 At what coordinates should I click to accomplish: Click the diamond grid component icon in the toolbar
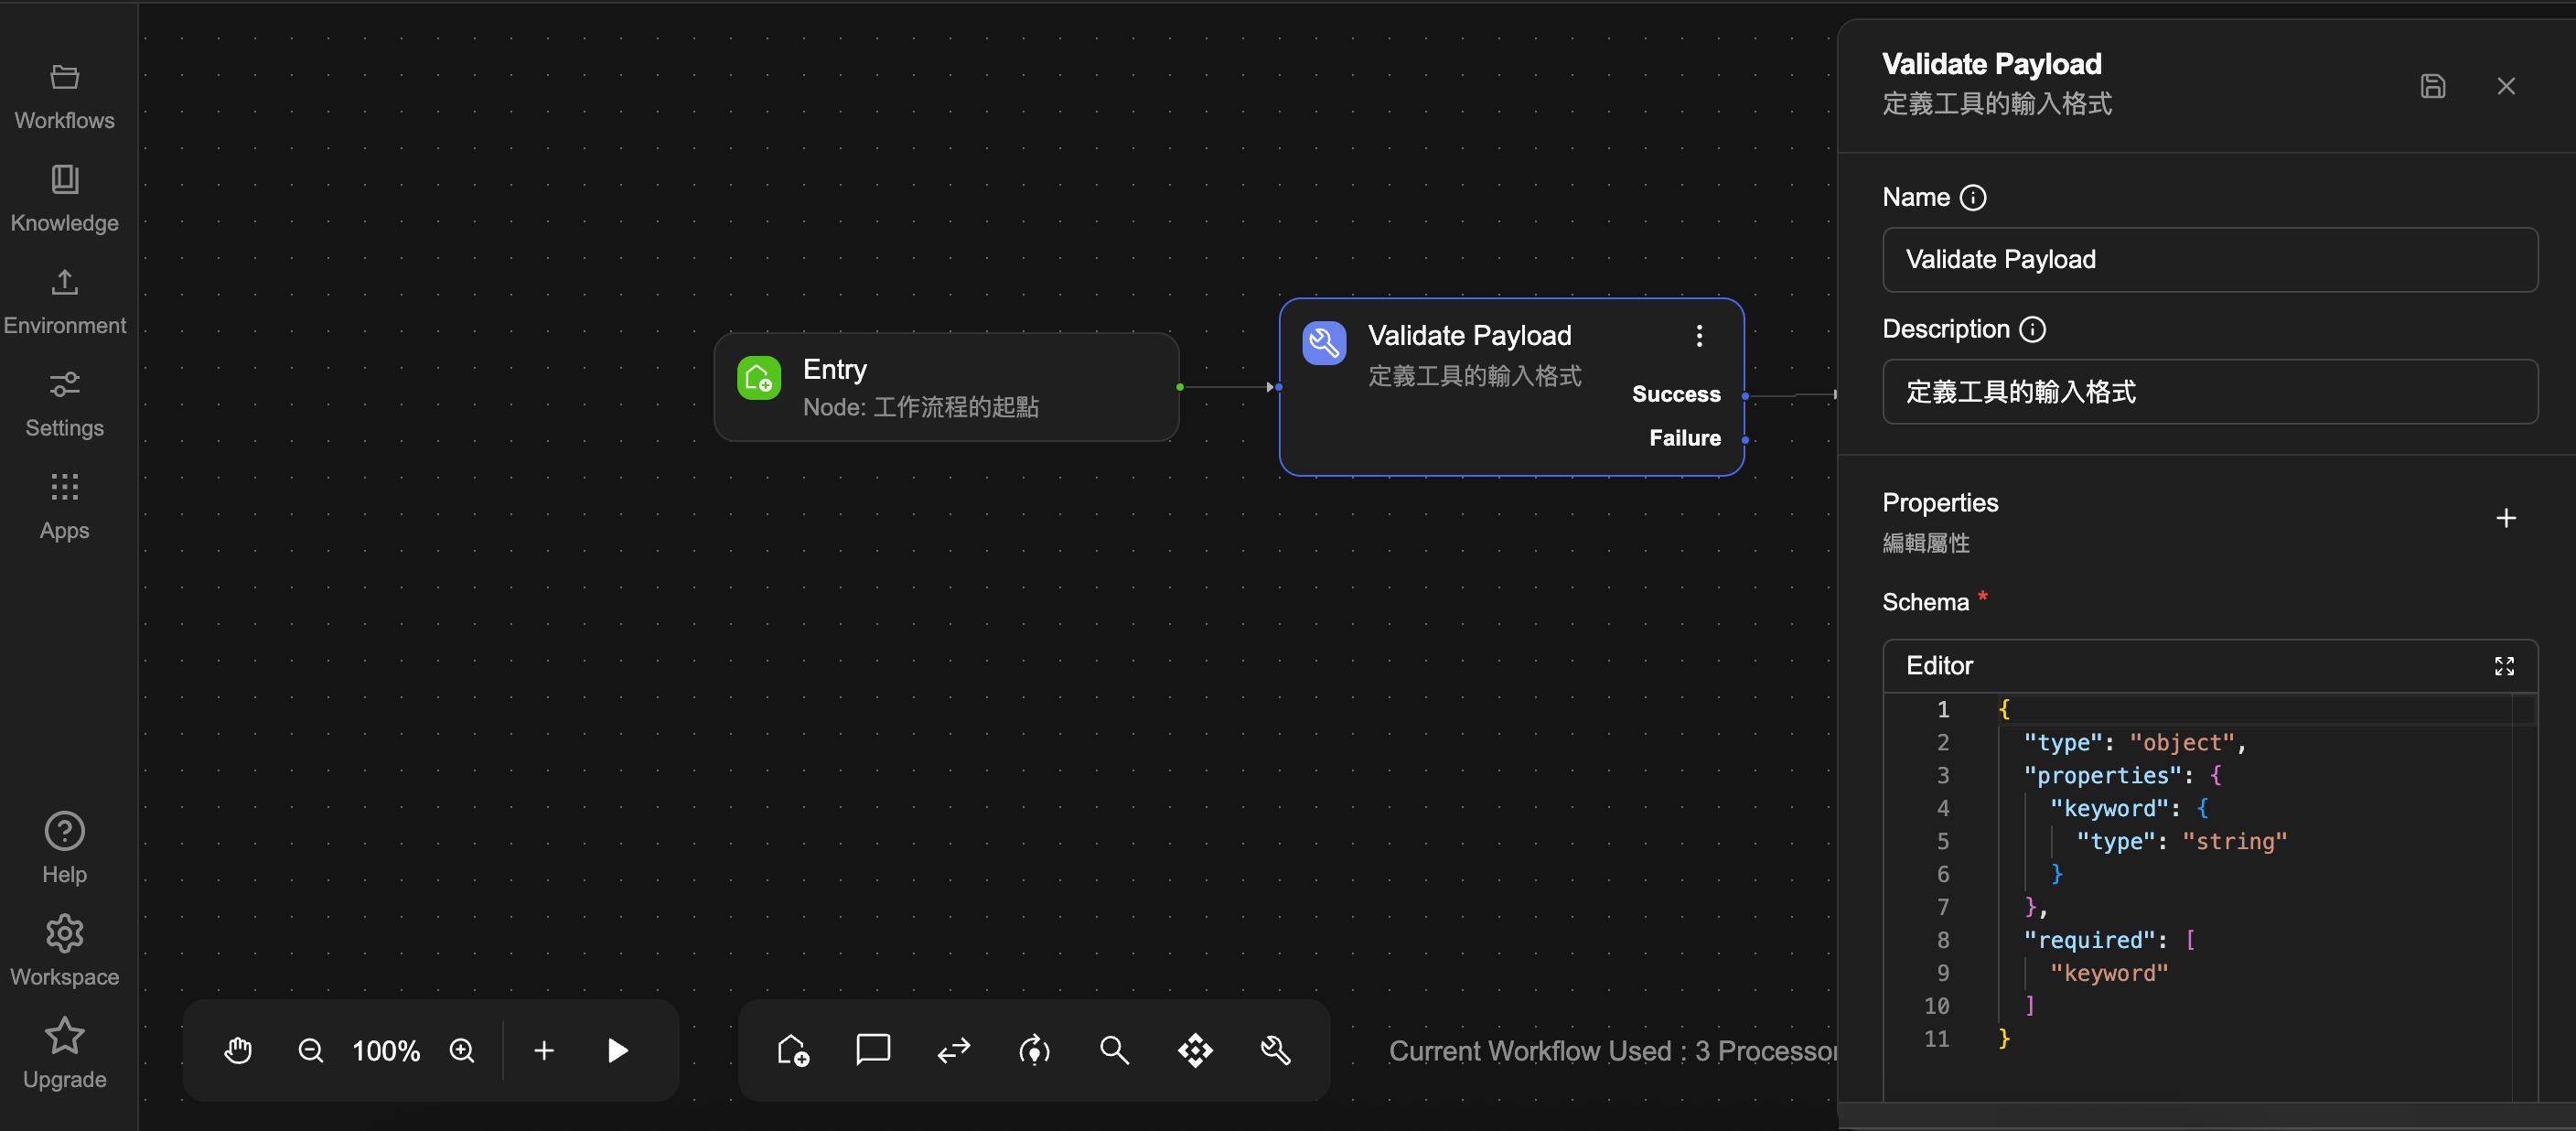click(1195, 1050)
